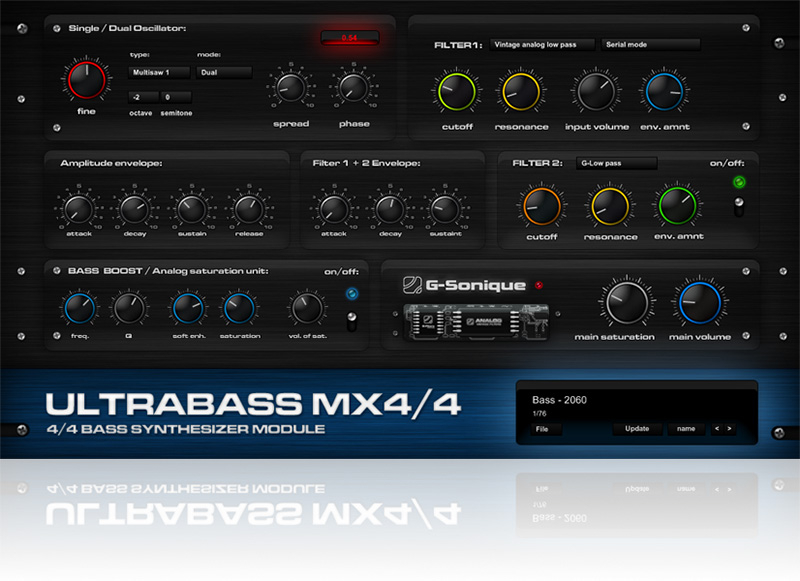This screenshot has width=800, height=581.
Task: Click the oscillator phase knob
Action: 353,87
